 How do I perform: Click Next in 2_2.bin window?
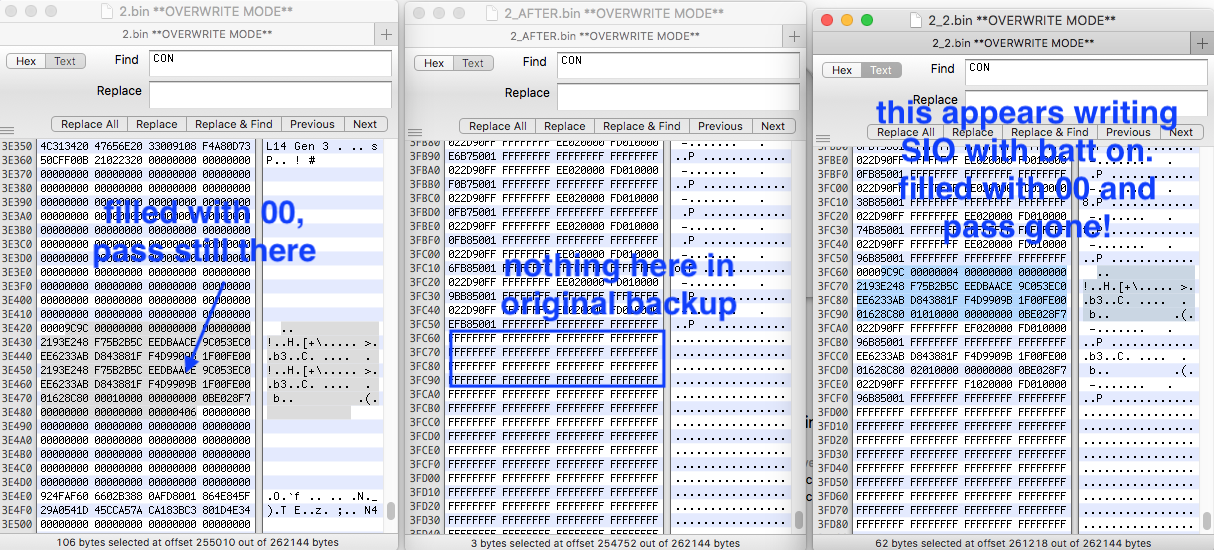[x=1181, y=132]
